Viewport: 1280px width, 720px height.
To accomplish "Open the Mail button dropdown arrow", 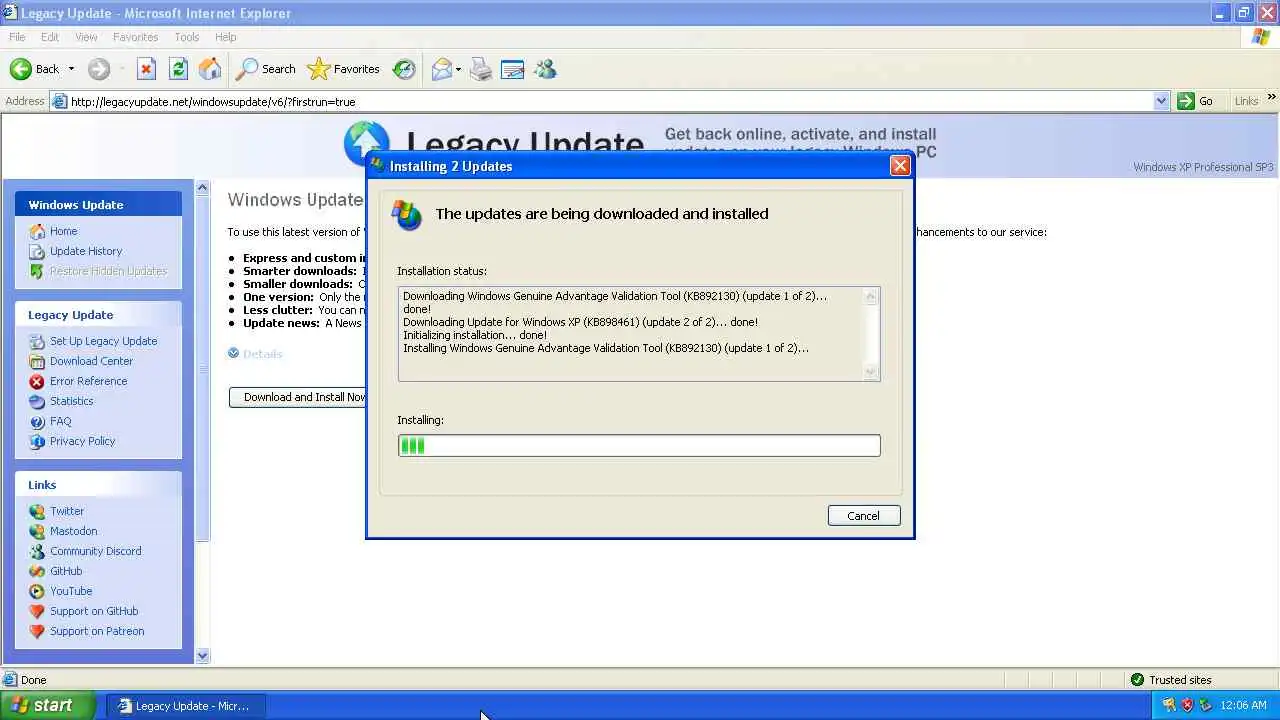I will pyautogui.click(x=458, y=69).
